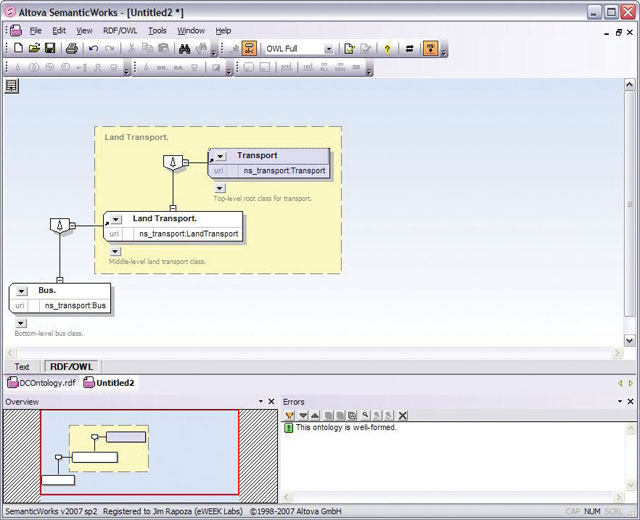Expand the Land Transport class box arrow
Image resolution: width=640 pixels, height=520 pixels.
[116, 220]
